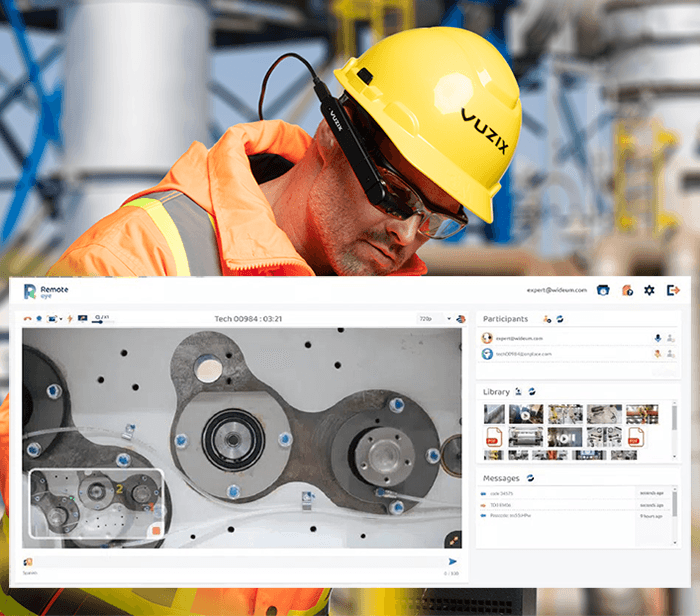This screenshot has width=700, height=616.
Task: Click the Messages scrollbar down arrow
Action: [675, 543]
